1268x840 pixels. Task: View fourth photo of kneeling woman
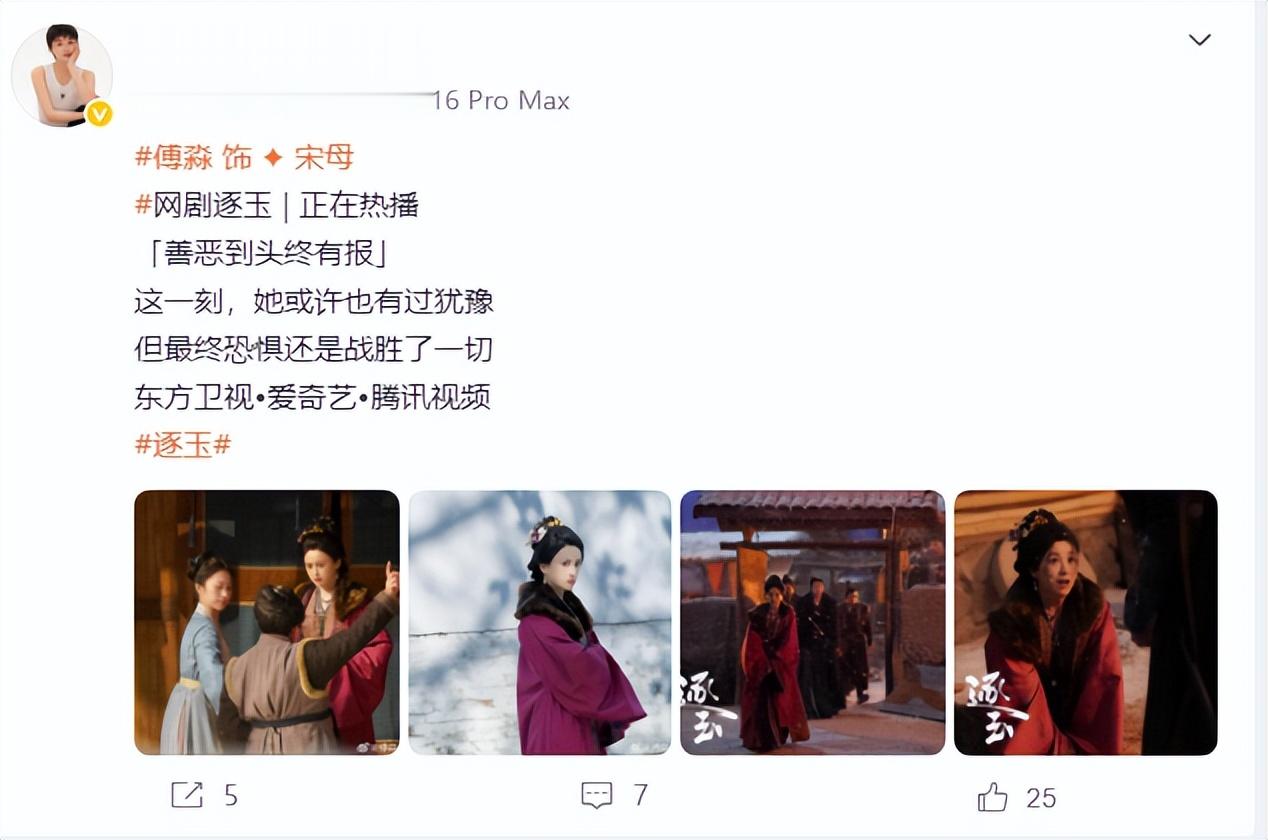pos(1086,622)
